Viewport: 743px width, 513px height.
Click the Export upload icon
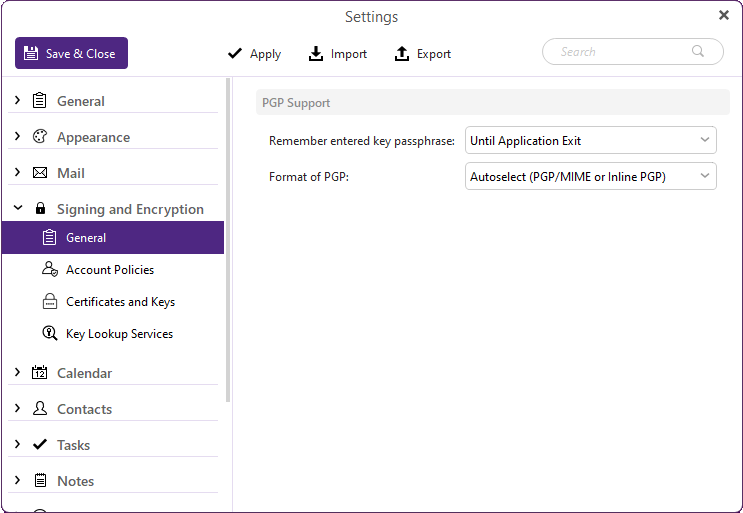[402, 54]
